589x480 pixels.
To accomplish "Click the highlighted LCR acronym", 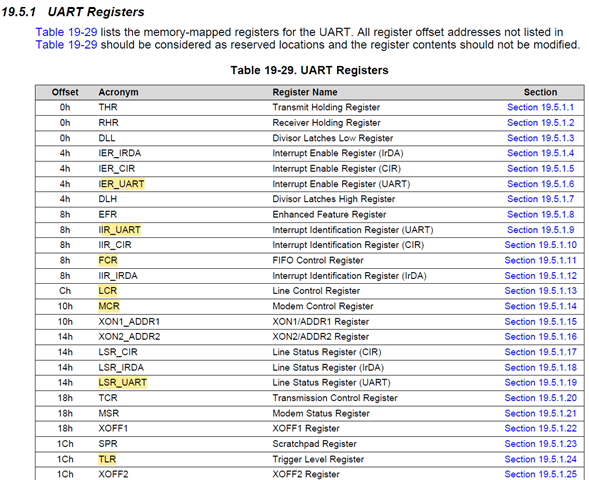I will click(x=108, y=291).
